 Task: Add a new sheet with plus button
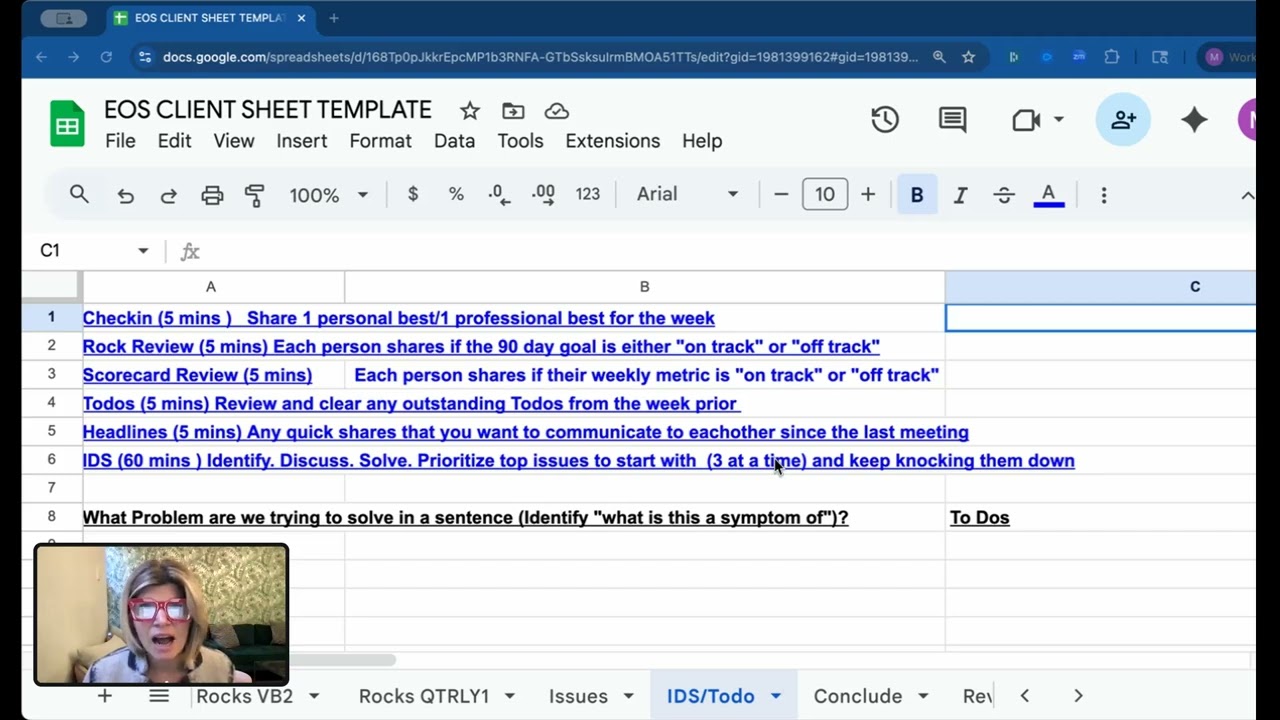click(x=104, y=696)
